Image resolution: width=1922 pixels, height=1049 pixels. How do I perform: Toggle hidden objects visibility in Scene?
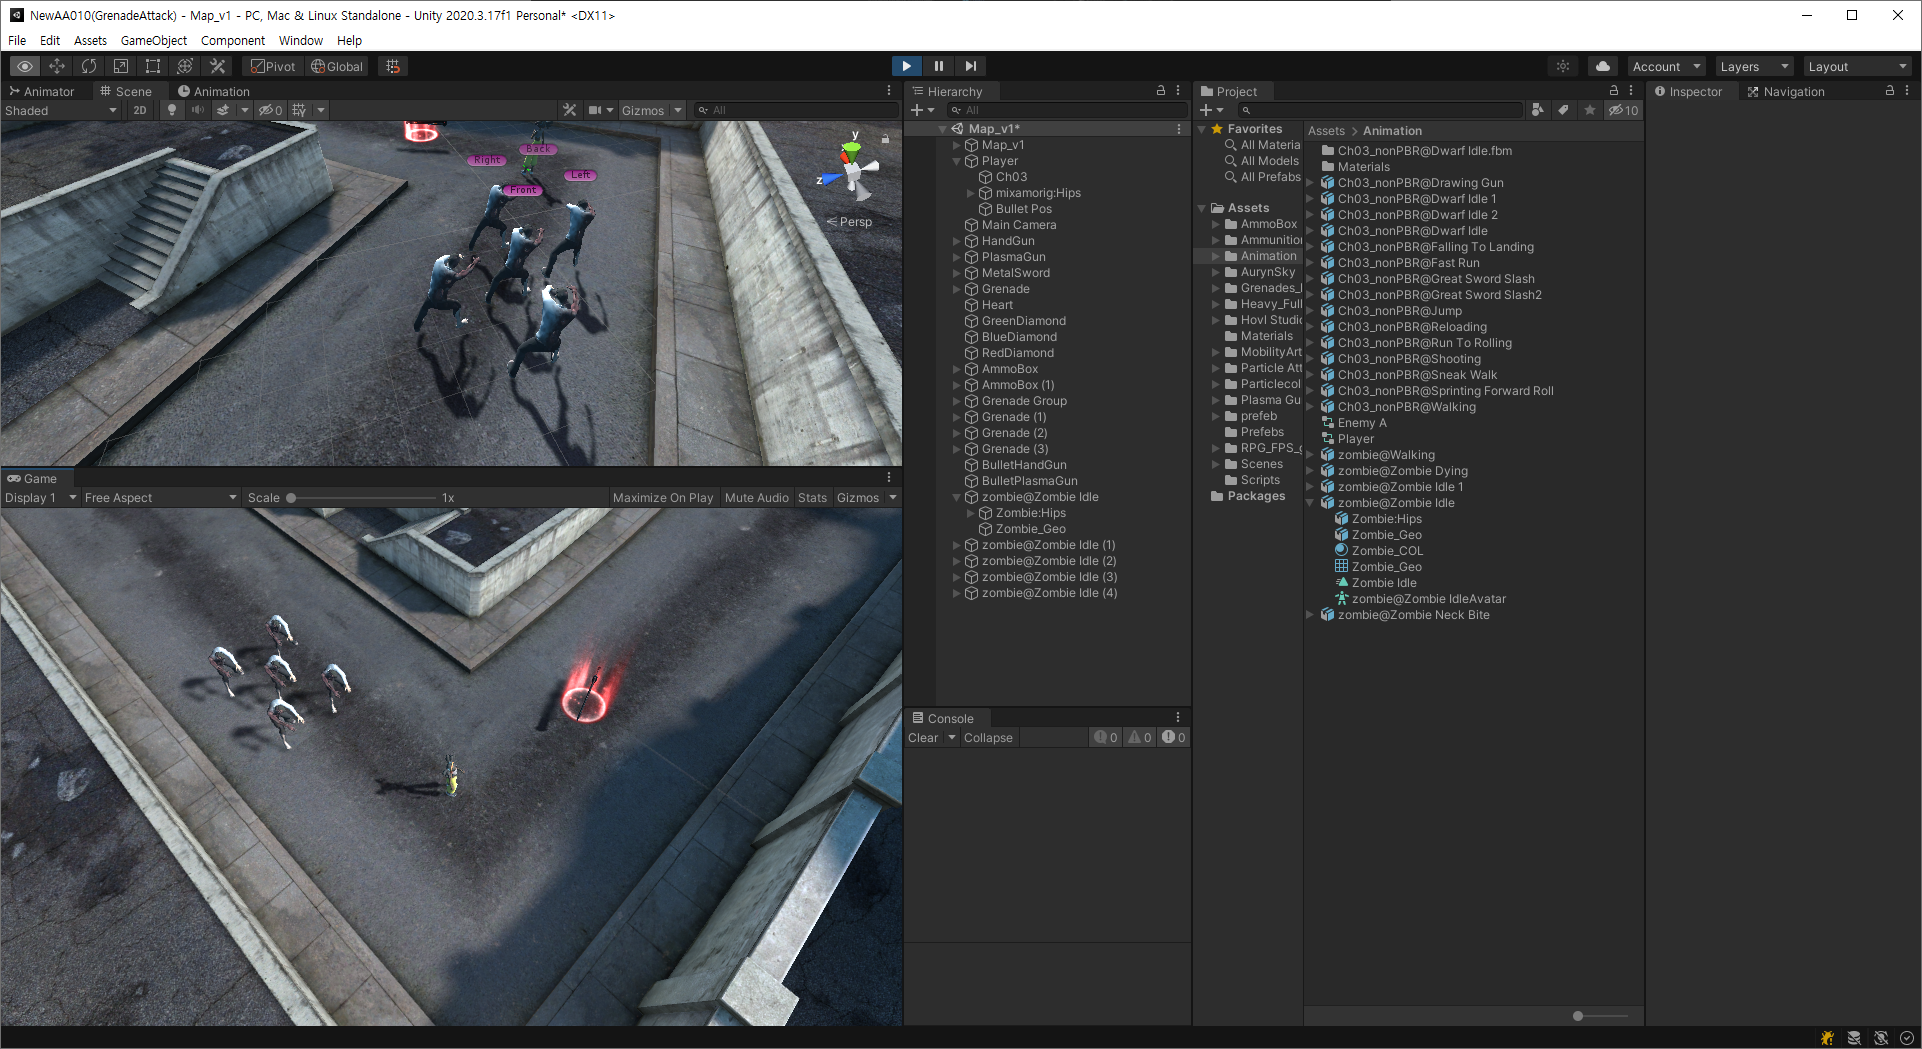coord(270,110)
